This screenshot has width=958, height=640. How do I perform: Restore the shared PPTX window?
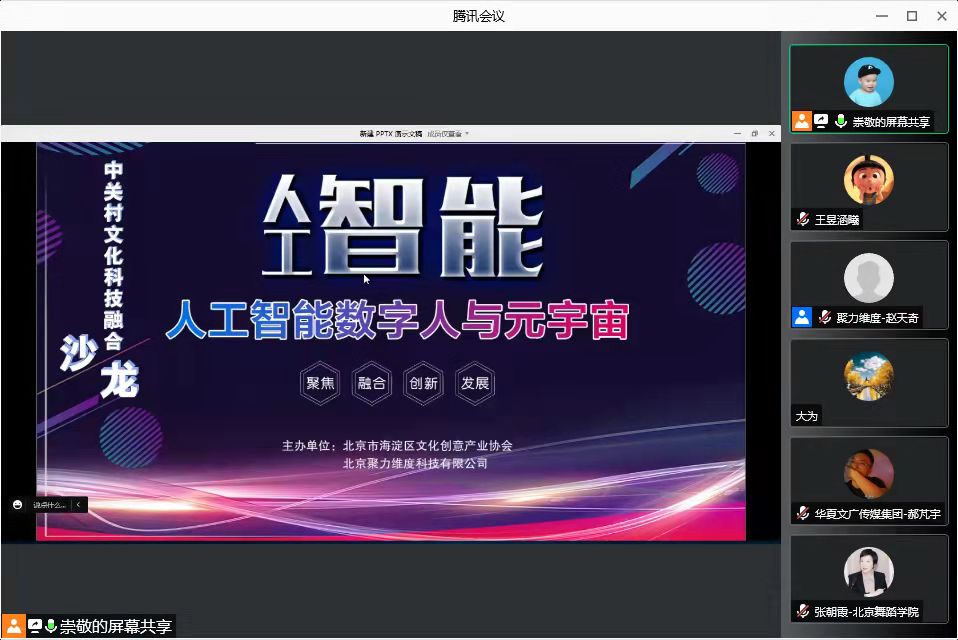click(755, 133)
